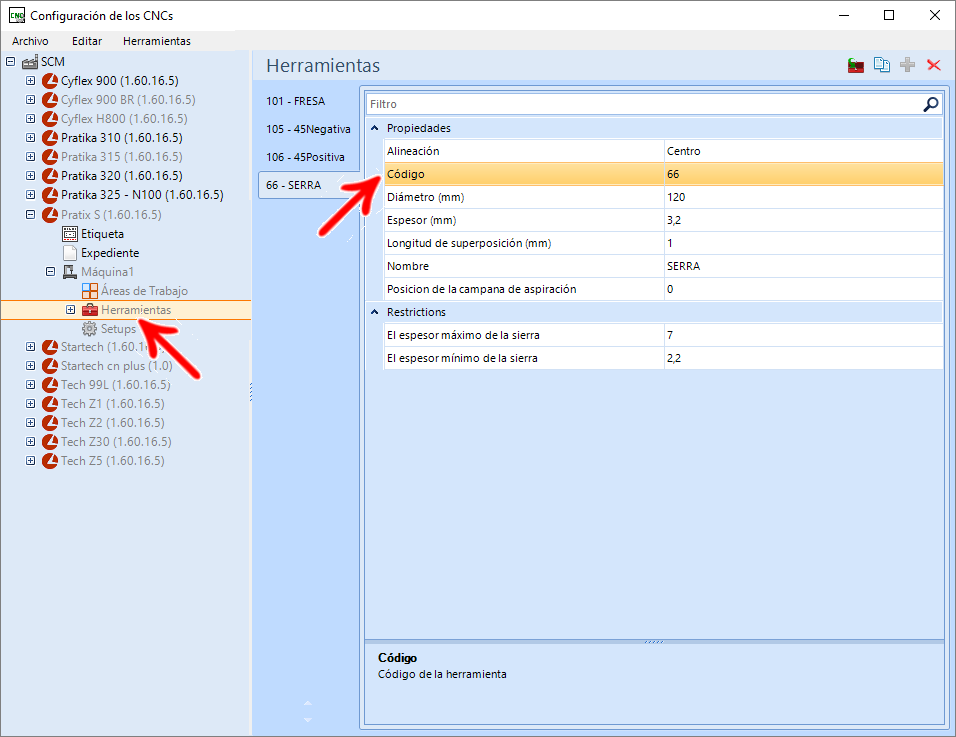Click Posicion de la campana value 0
Screen dimensions: 956x737
point(803,290)
